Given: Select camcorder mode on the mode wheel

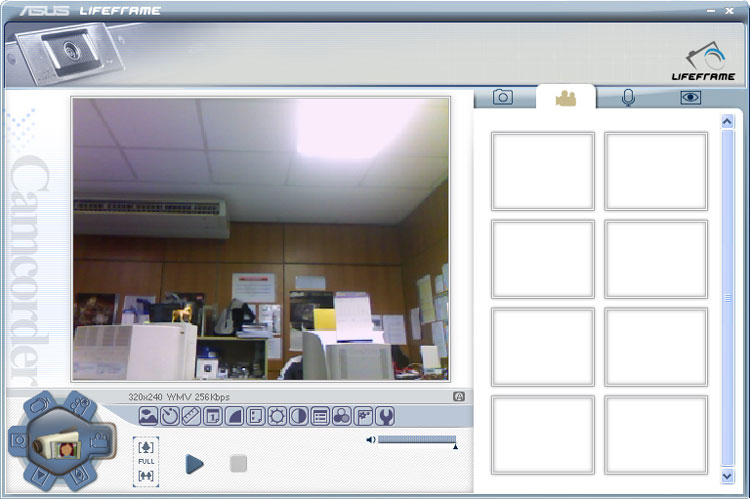Looking at the screenshot, I should [100, 440].
